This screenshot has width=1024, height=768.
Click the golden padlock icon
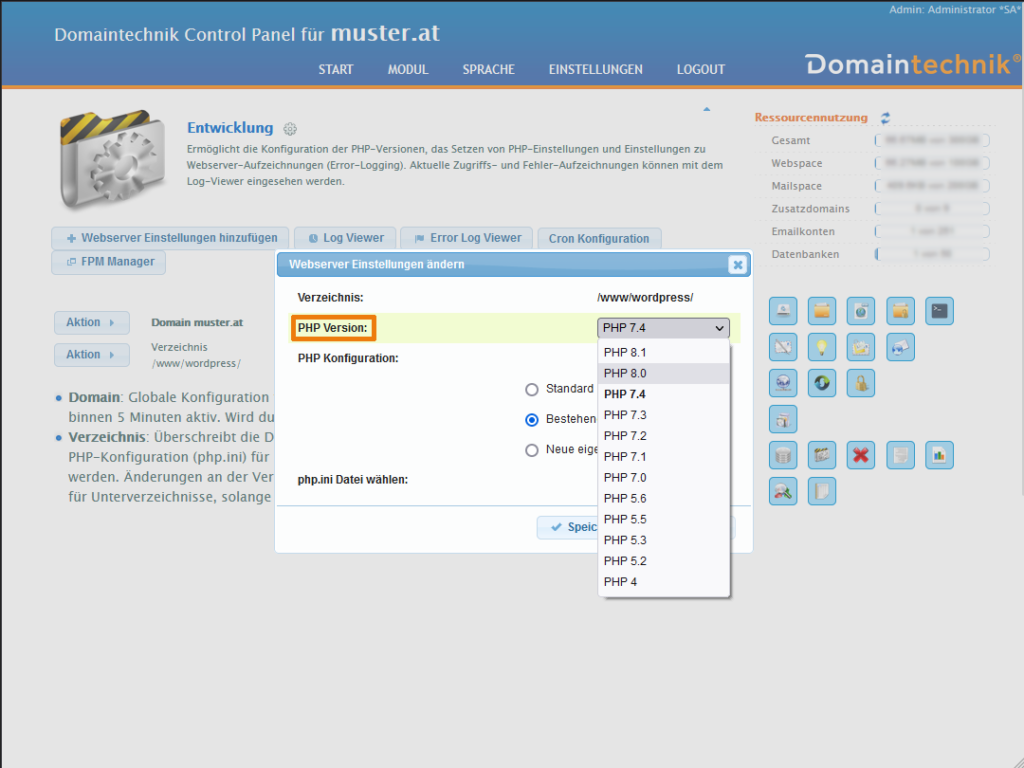click(x=861, y=383)
